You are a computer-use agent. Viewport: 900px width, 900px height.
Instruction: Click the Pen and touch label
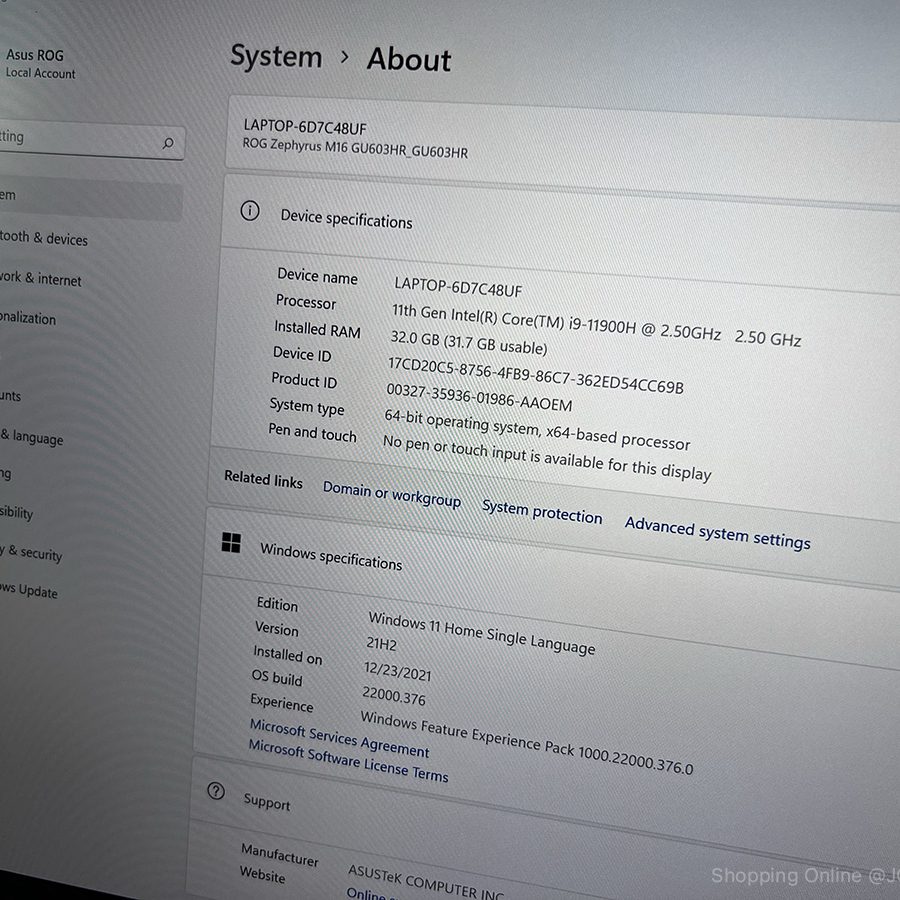pos(312,432)
